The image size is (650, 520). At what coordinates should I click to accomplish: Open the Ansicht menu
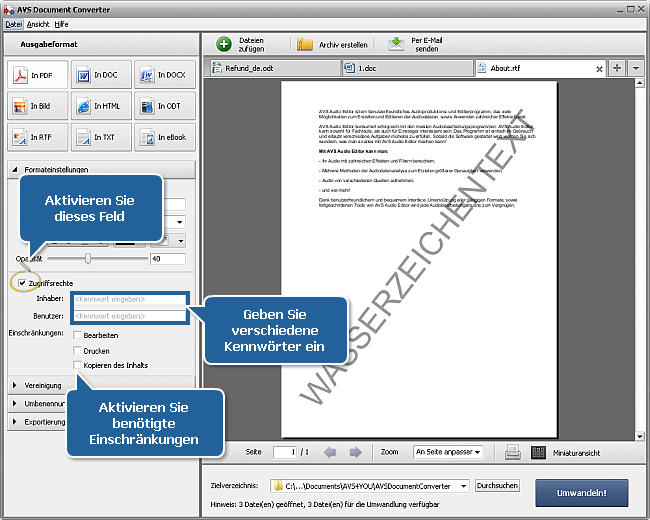point(38,24)
